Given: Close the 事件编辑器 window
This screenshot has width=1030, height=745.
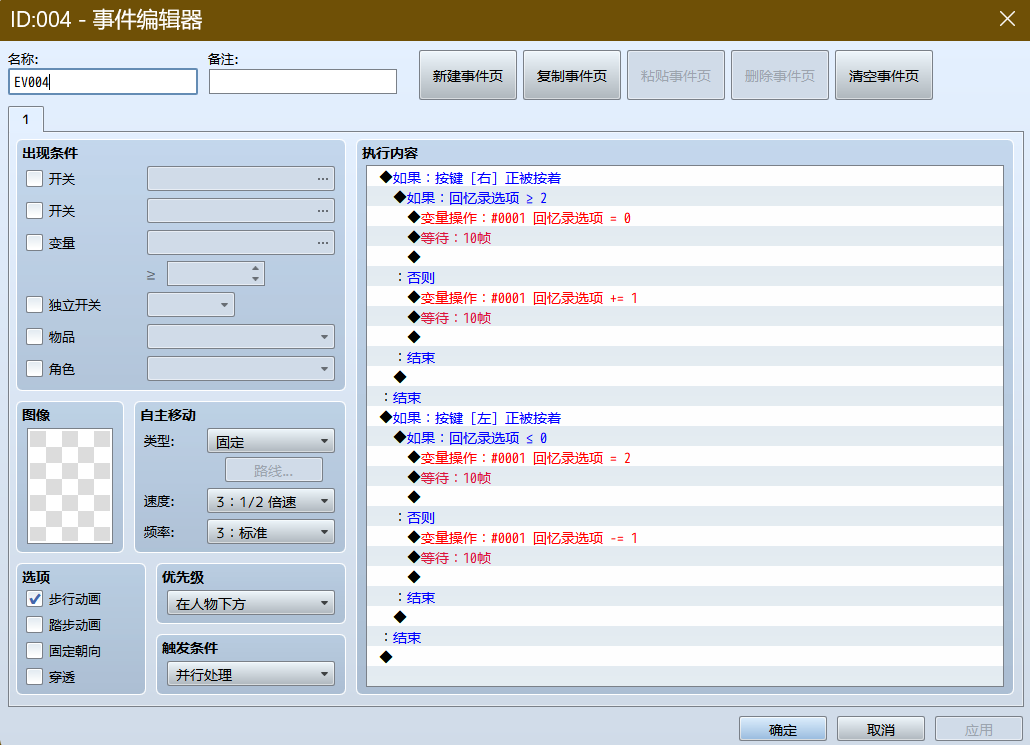Looking at the screenshot, I should coord(1007,19).
